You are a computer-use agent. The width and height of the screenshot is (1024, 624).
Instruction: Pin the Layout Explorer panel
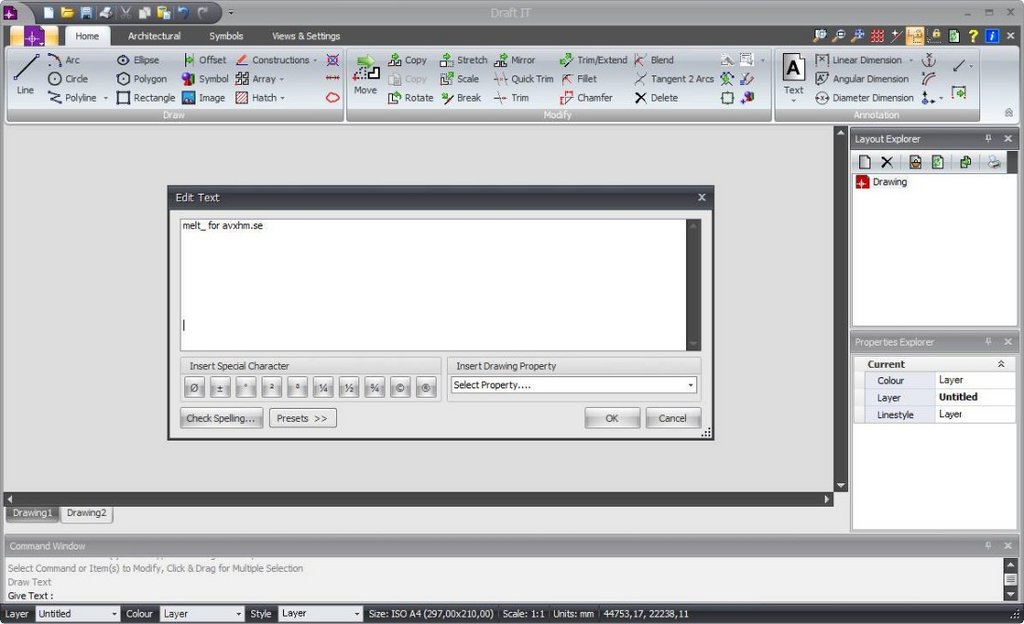click(x=988, y=138)
